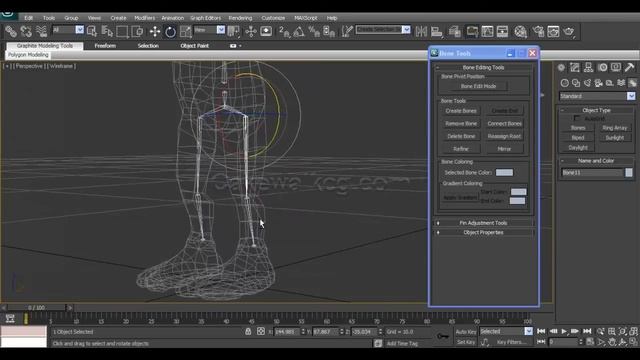Toggle the 3D Snaps button
This screenshot has height=360, width=640.
(284, 31)
